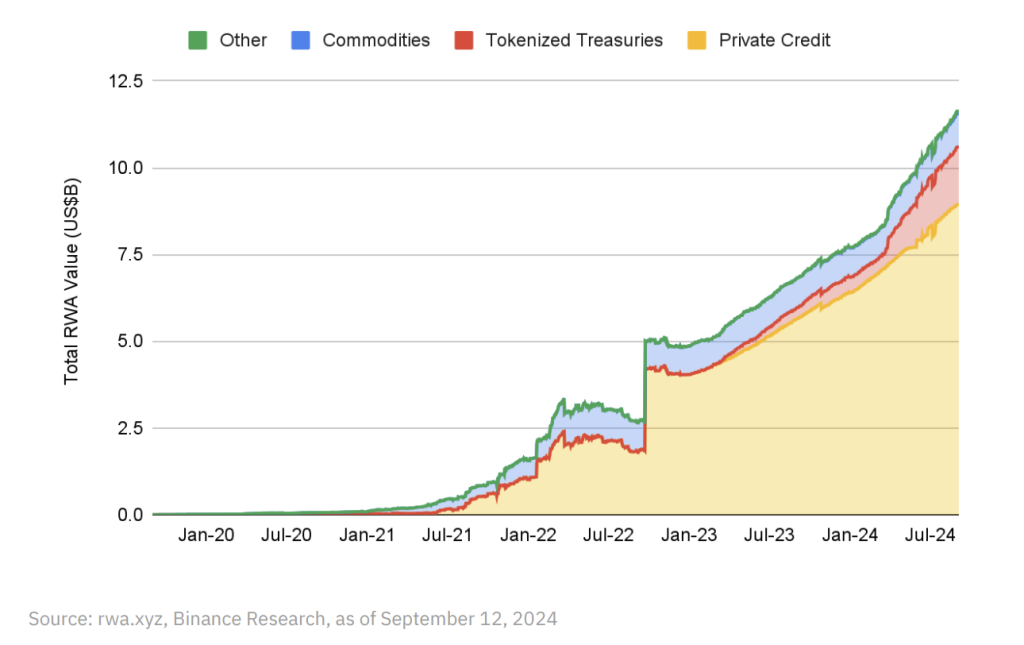Click the yellow Private Credit legend swatch

coord(697,41)
